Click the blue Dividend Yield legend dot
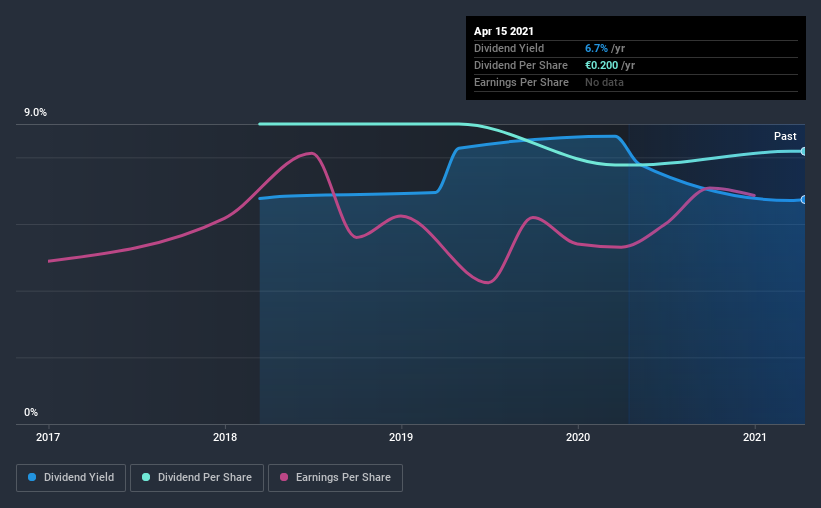Viewport: 821px width, 508px height. pos(32,477)
